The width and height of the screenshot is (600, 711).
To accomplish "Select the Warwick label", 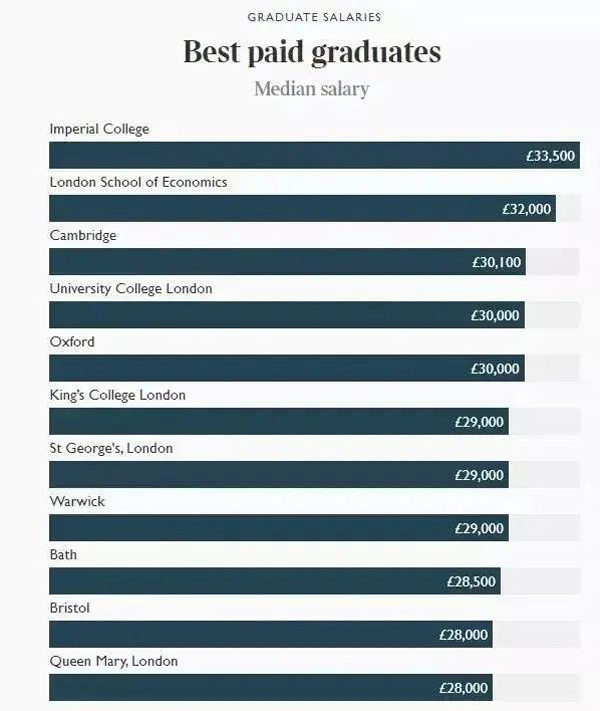I will point(77,501).
